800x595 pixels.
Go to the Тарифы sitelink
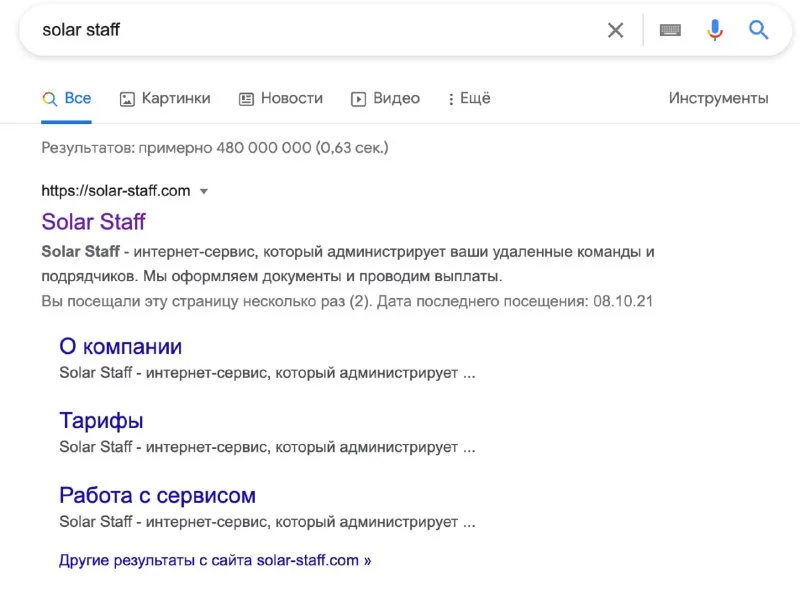pyautogui.click(x=101, y=420)
